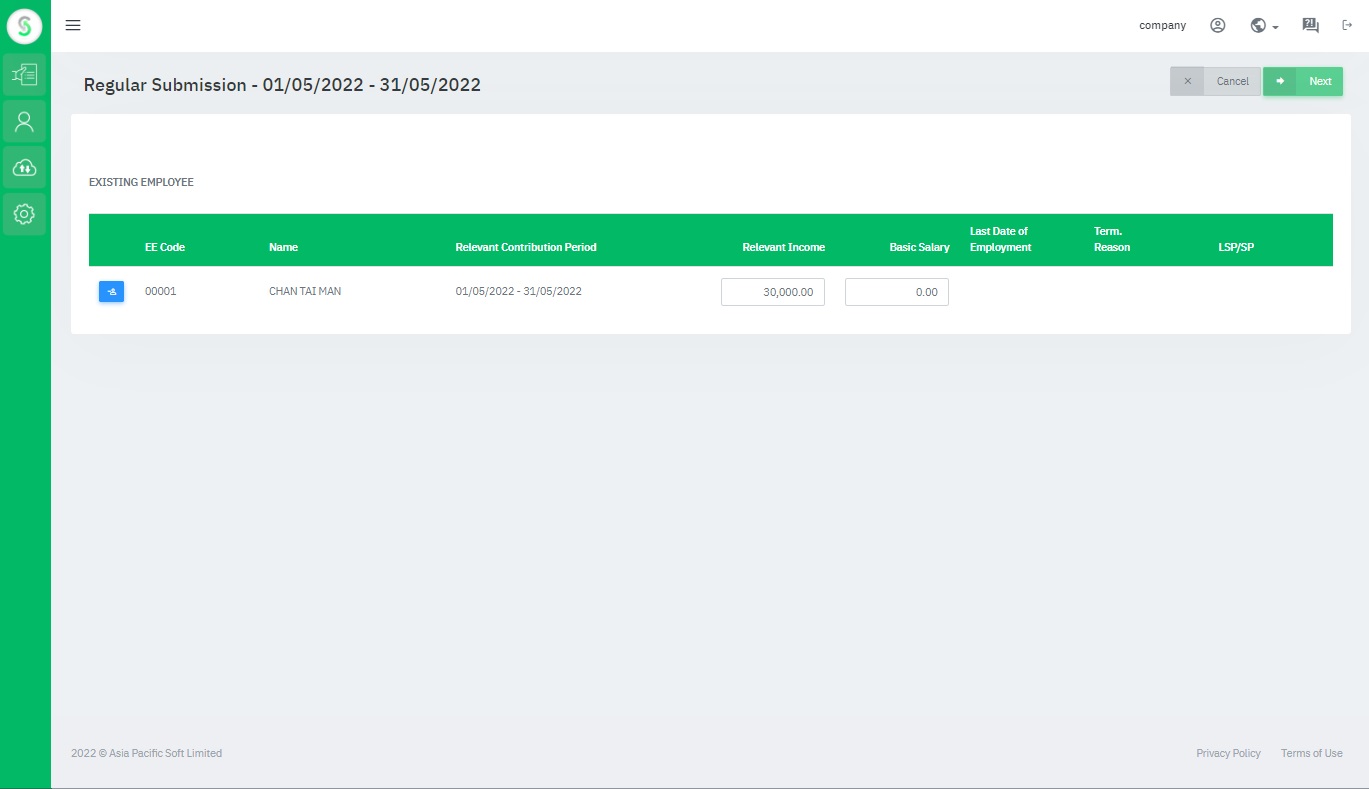
Task: Click the Regular Submission page title
Action: pyautogui.click(x=282, y=85)
